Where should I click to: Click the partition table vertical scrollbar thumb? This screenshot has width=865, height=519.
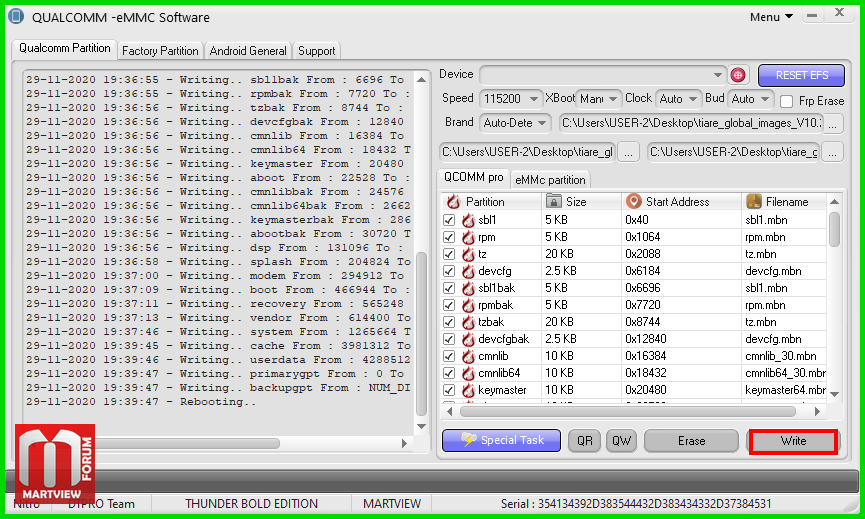pos(834,229)
